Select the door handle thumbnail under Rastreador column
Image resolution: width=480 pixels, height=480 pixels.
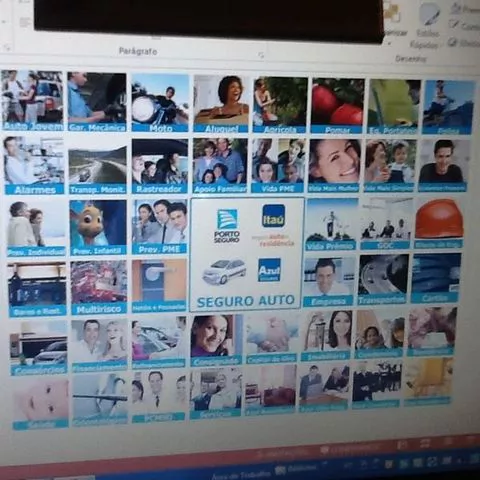pyautogui.click(x=159, y=286)
